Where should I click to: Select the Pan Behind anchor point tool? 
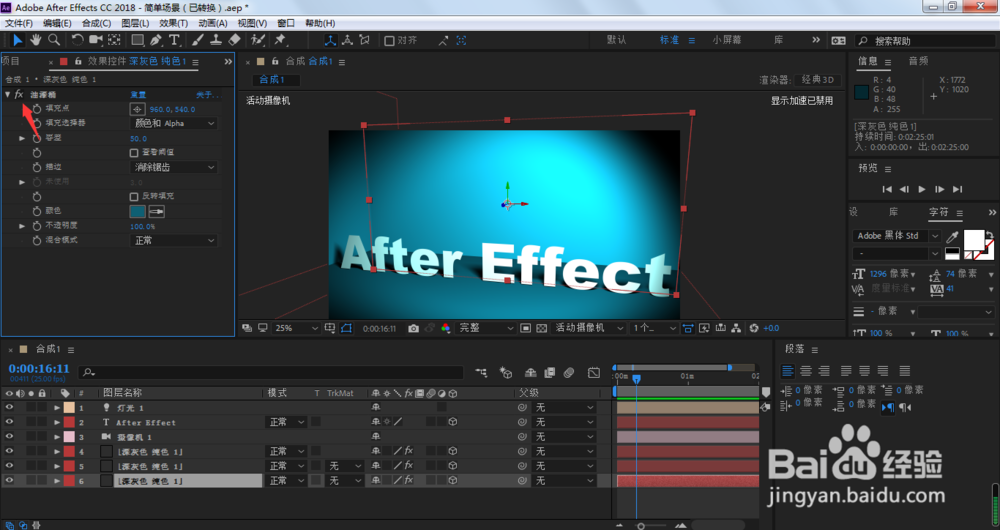(x=114, y=40)
